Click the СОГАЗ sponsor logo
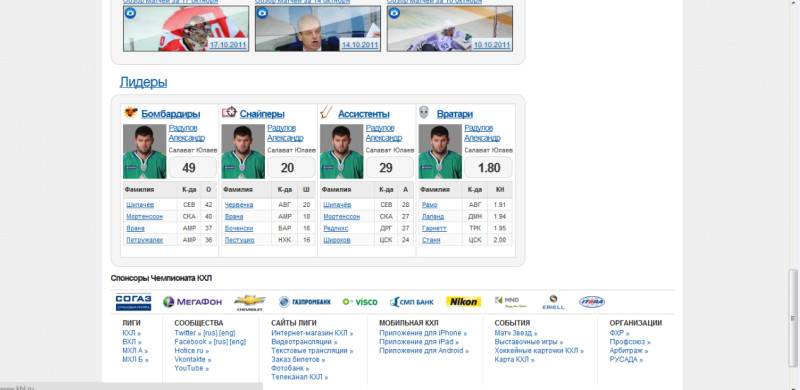 133,302
